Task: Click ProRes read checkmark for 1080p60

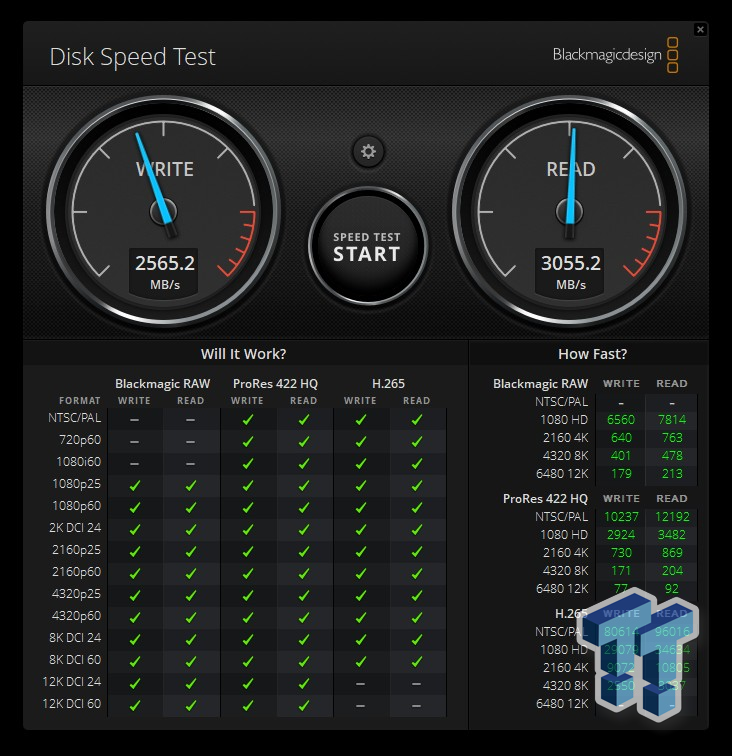Action: tap(304, 507)
